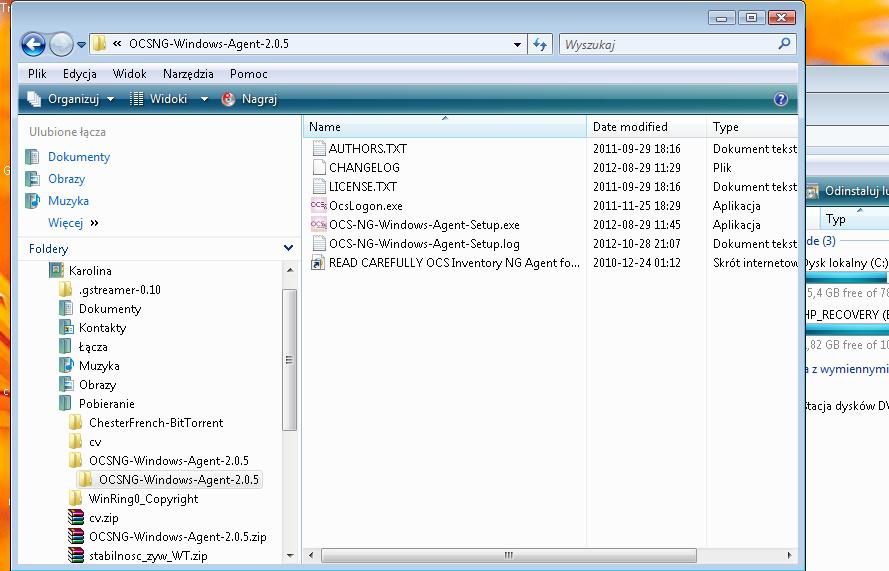Viewport: 889px width, 571px height.
Task: Click the Nagraj burn button
Action: point(249,99)
